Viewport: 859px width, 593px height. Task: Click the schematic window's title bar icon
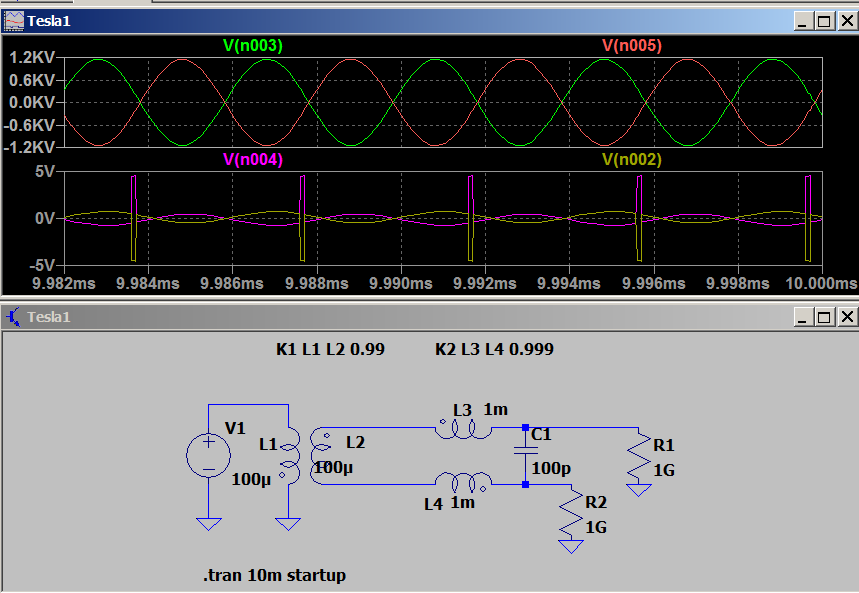(x=13, y=317)
